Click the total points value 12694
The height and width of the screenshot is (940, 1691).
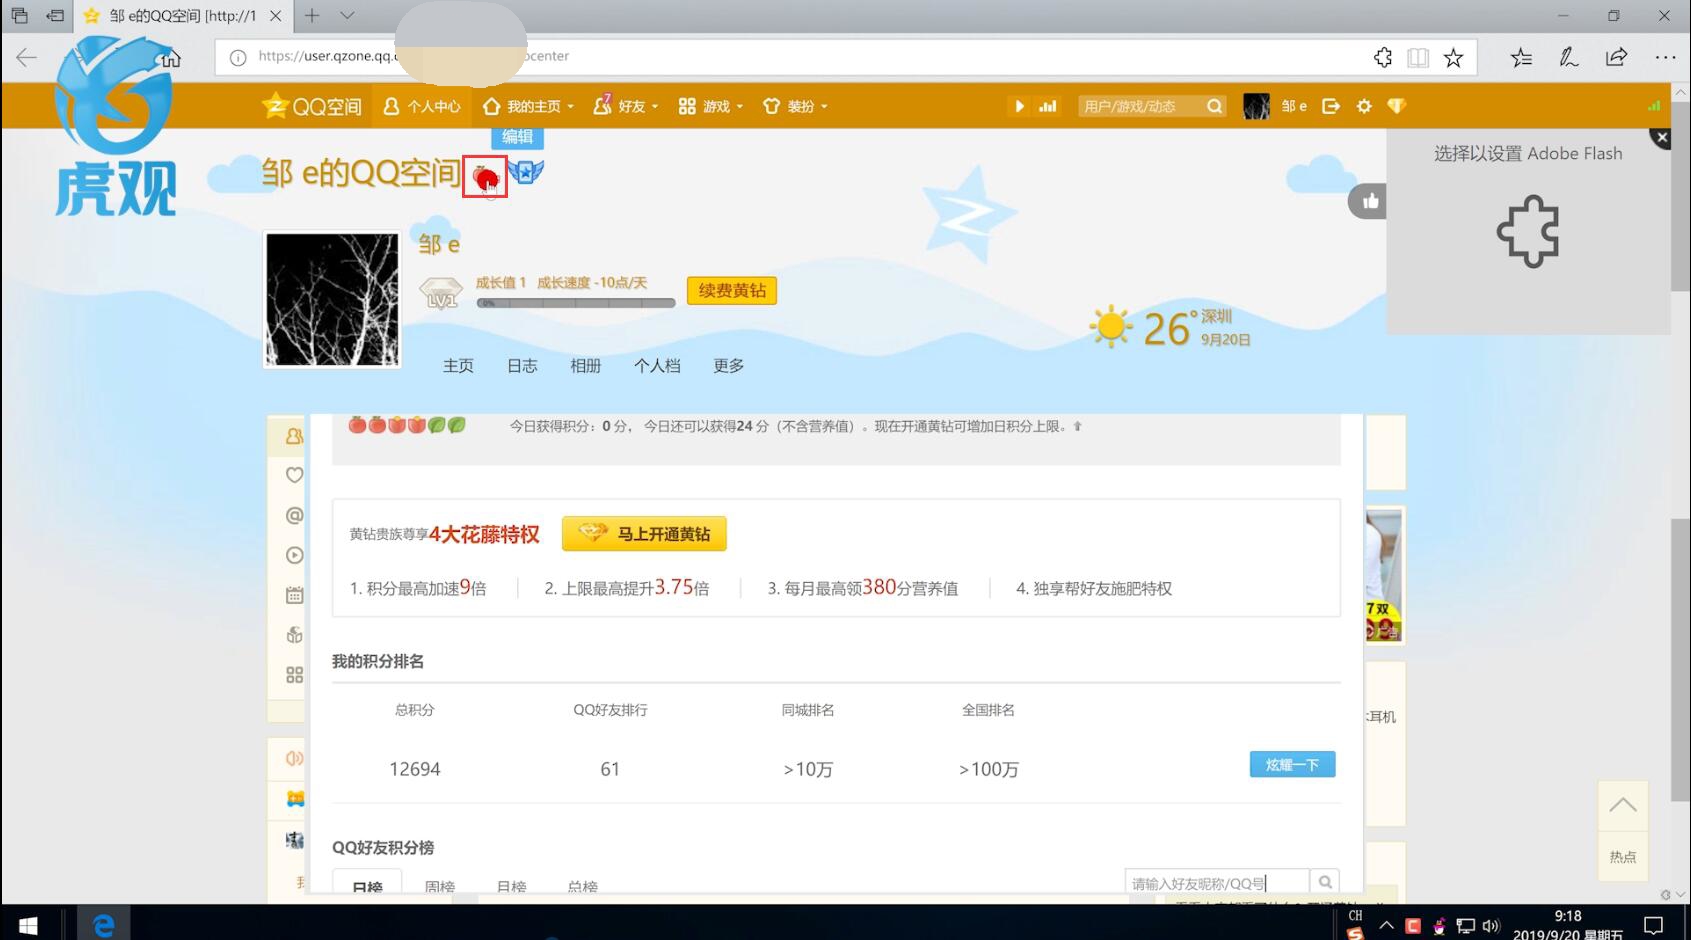pyautogui.click(x=414, y=769)
